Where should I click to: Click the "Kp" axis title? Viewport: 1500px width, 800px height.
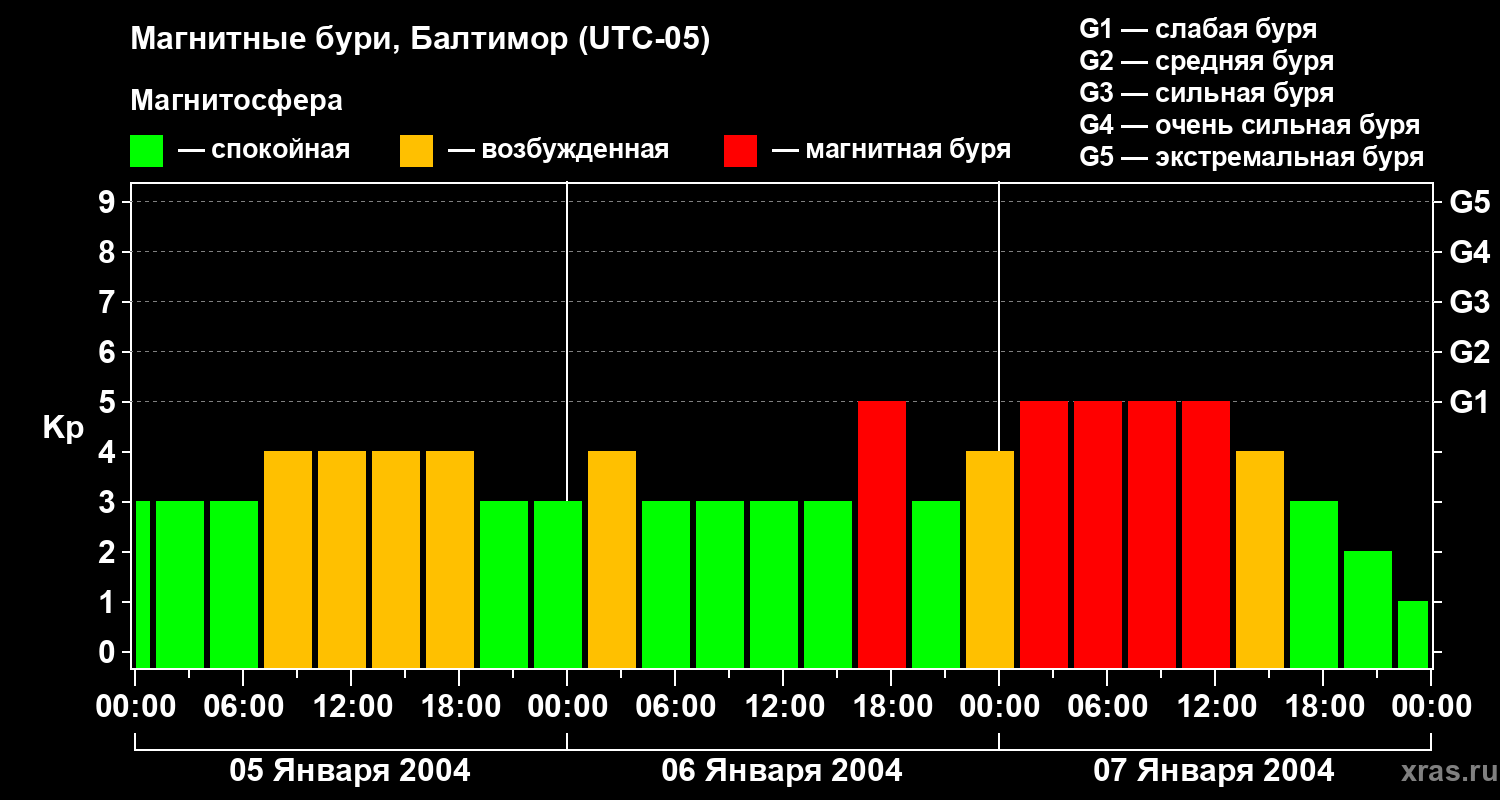point(63,428)
